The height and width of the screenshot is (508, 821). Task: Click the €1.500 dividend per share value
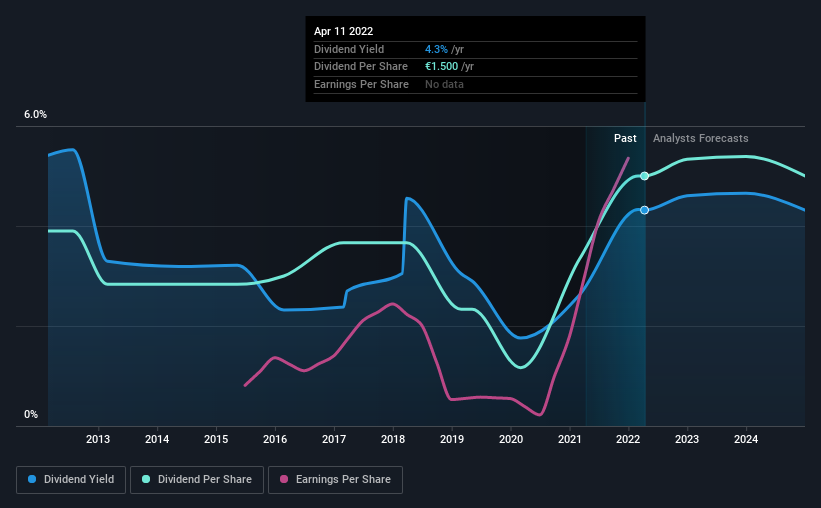click(x=441, y=67)
